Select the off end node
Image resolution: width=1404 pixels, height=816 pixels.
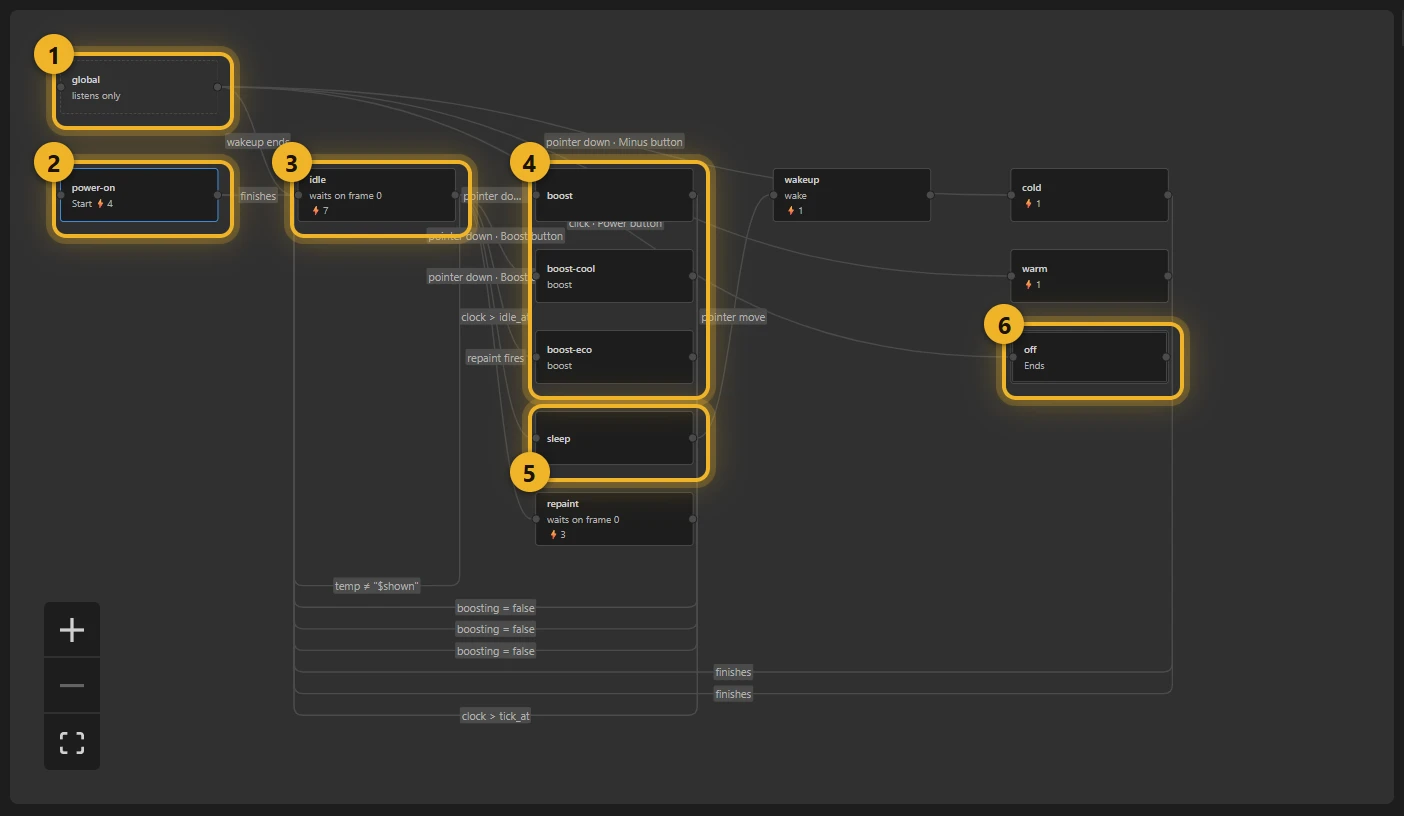point(1089,357)
